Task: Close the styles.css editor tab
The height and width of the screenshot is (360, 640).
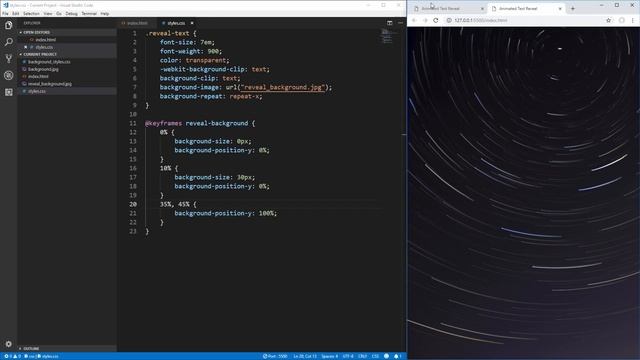Action: point(192,23)
